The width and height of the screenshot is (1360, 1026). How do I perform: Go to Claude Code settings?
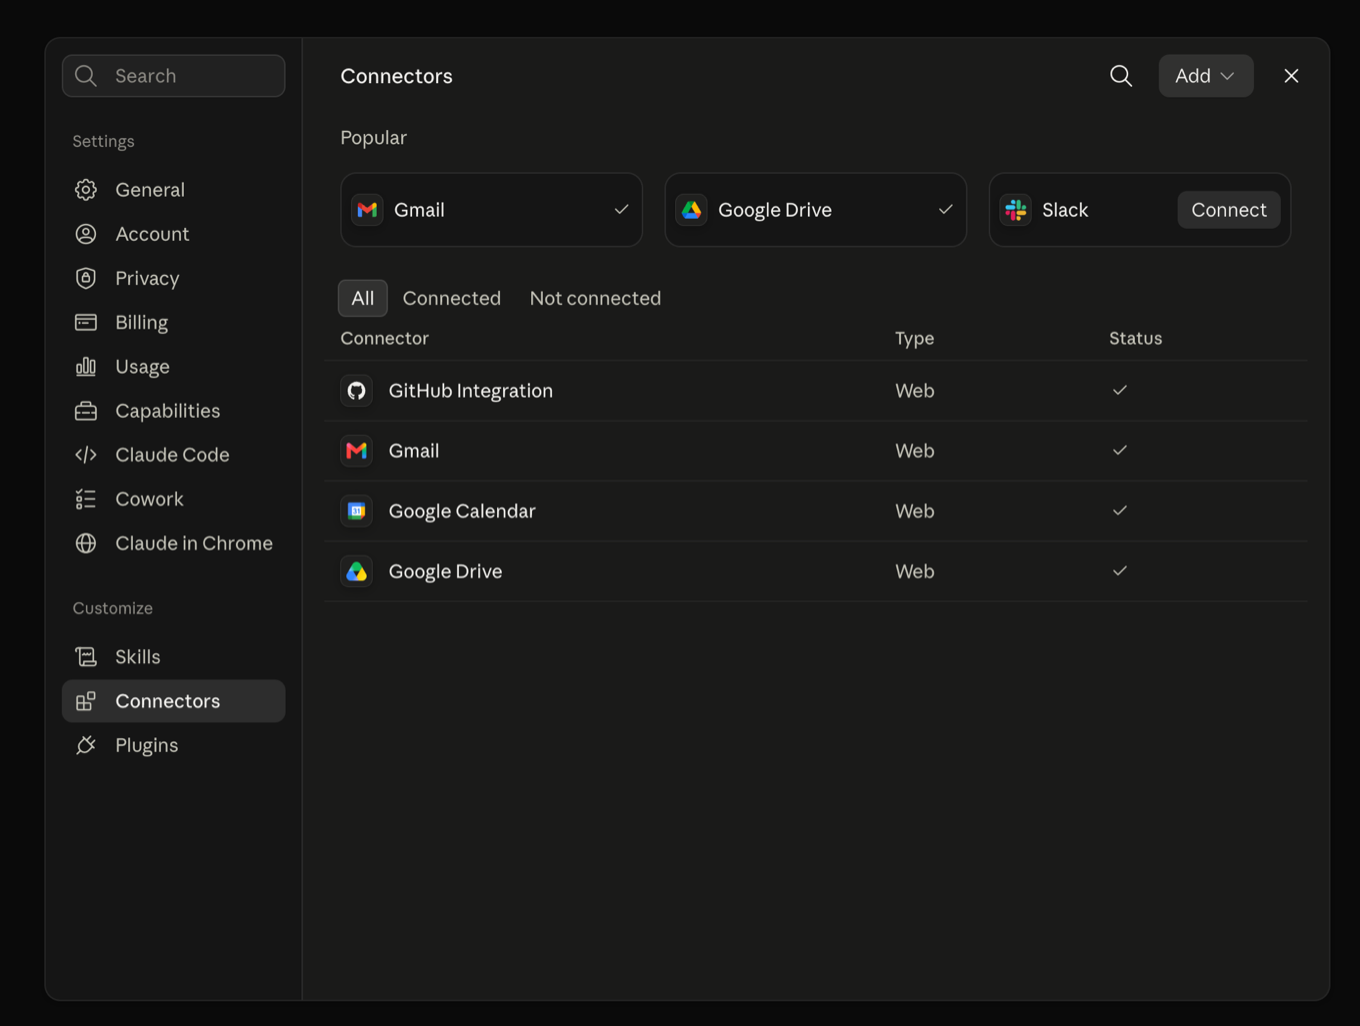click(173, 455)
